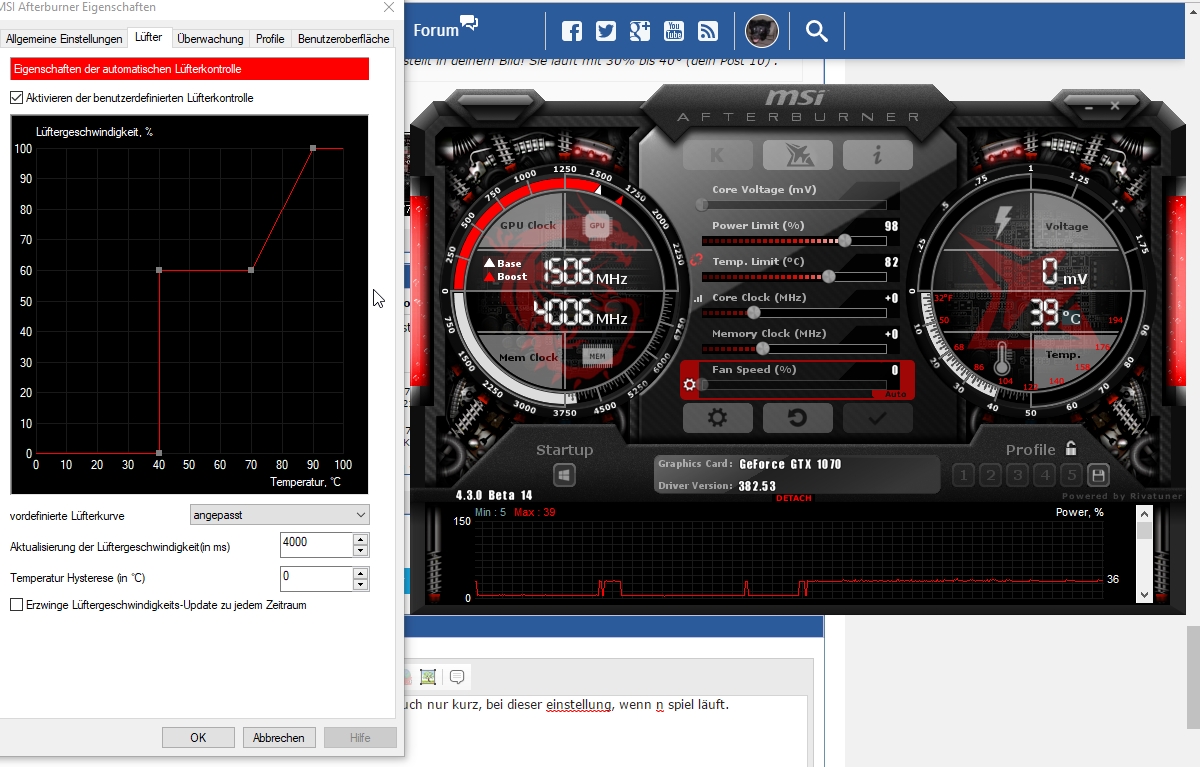
Task: Switch to the 'Profile' tab
Action: point(270,39)
